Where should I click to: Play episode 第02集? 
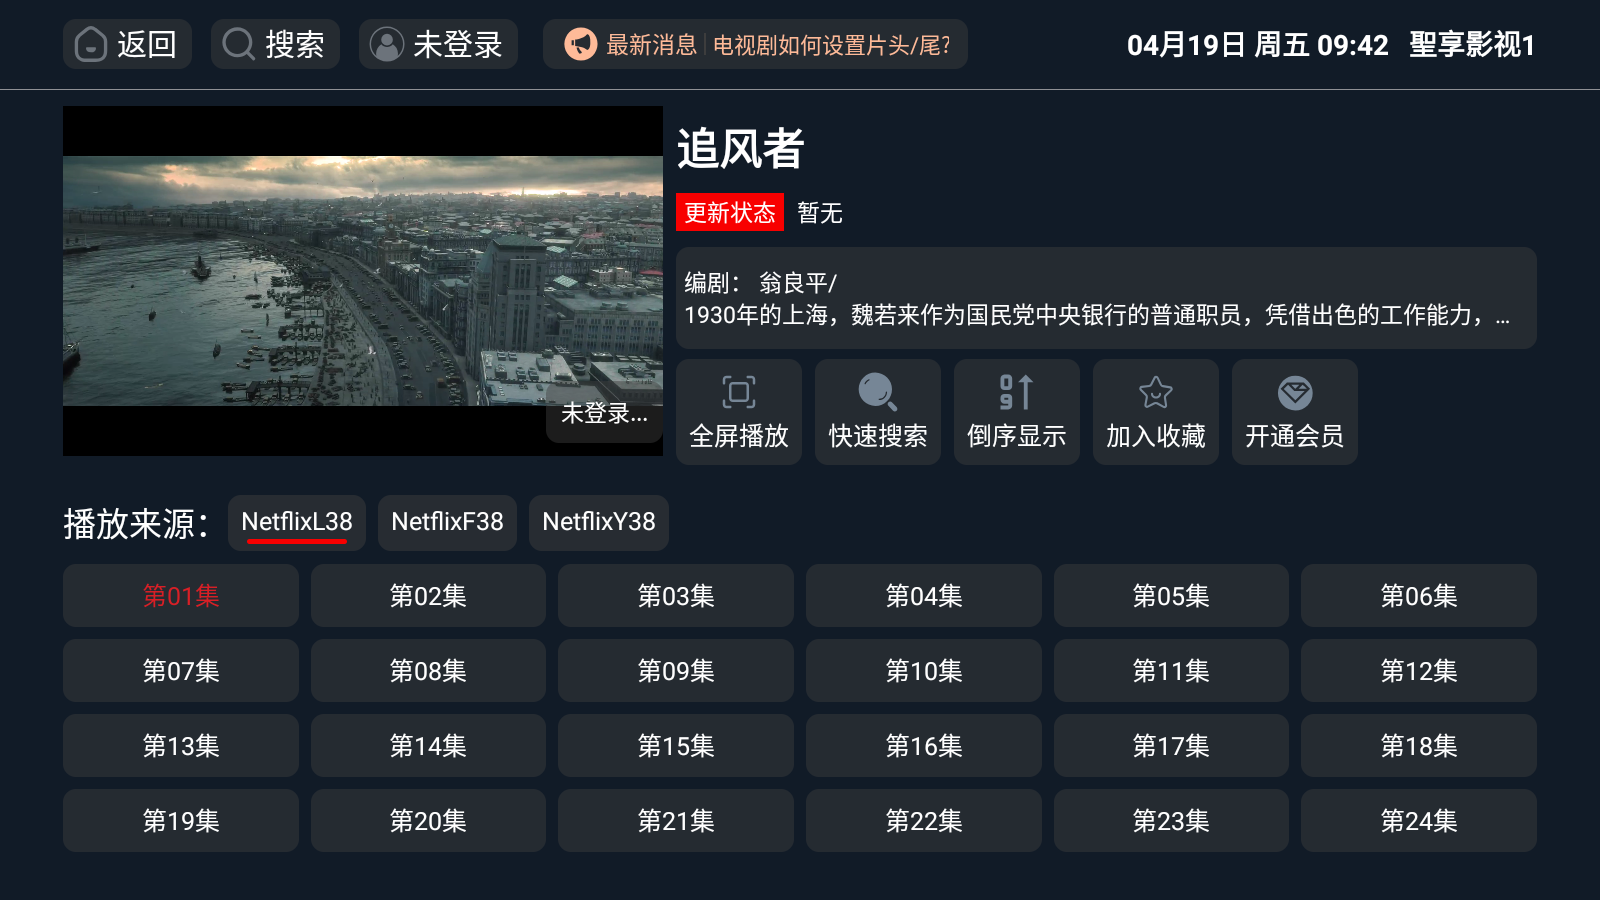(x=428, y=596)
